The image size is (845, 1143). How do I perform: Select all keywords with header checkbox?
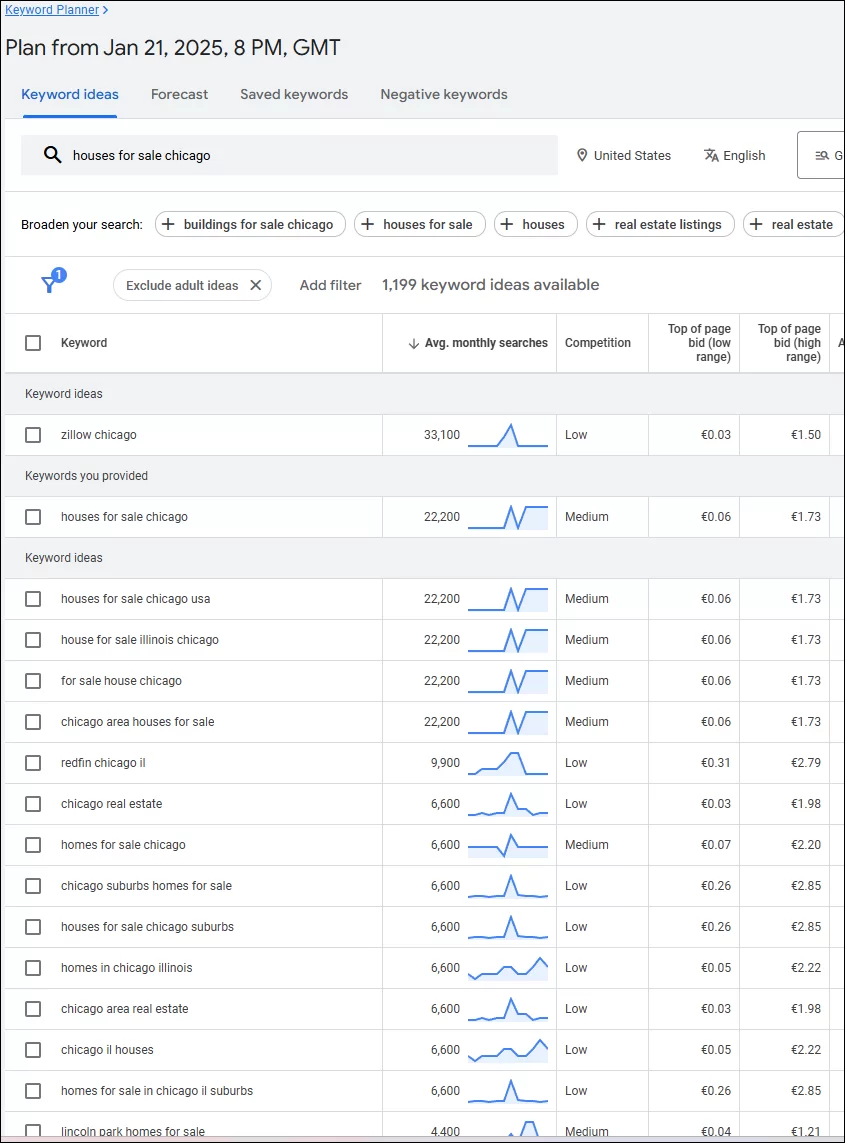tap(33, 343)
